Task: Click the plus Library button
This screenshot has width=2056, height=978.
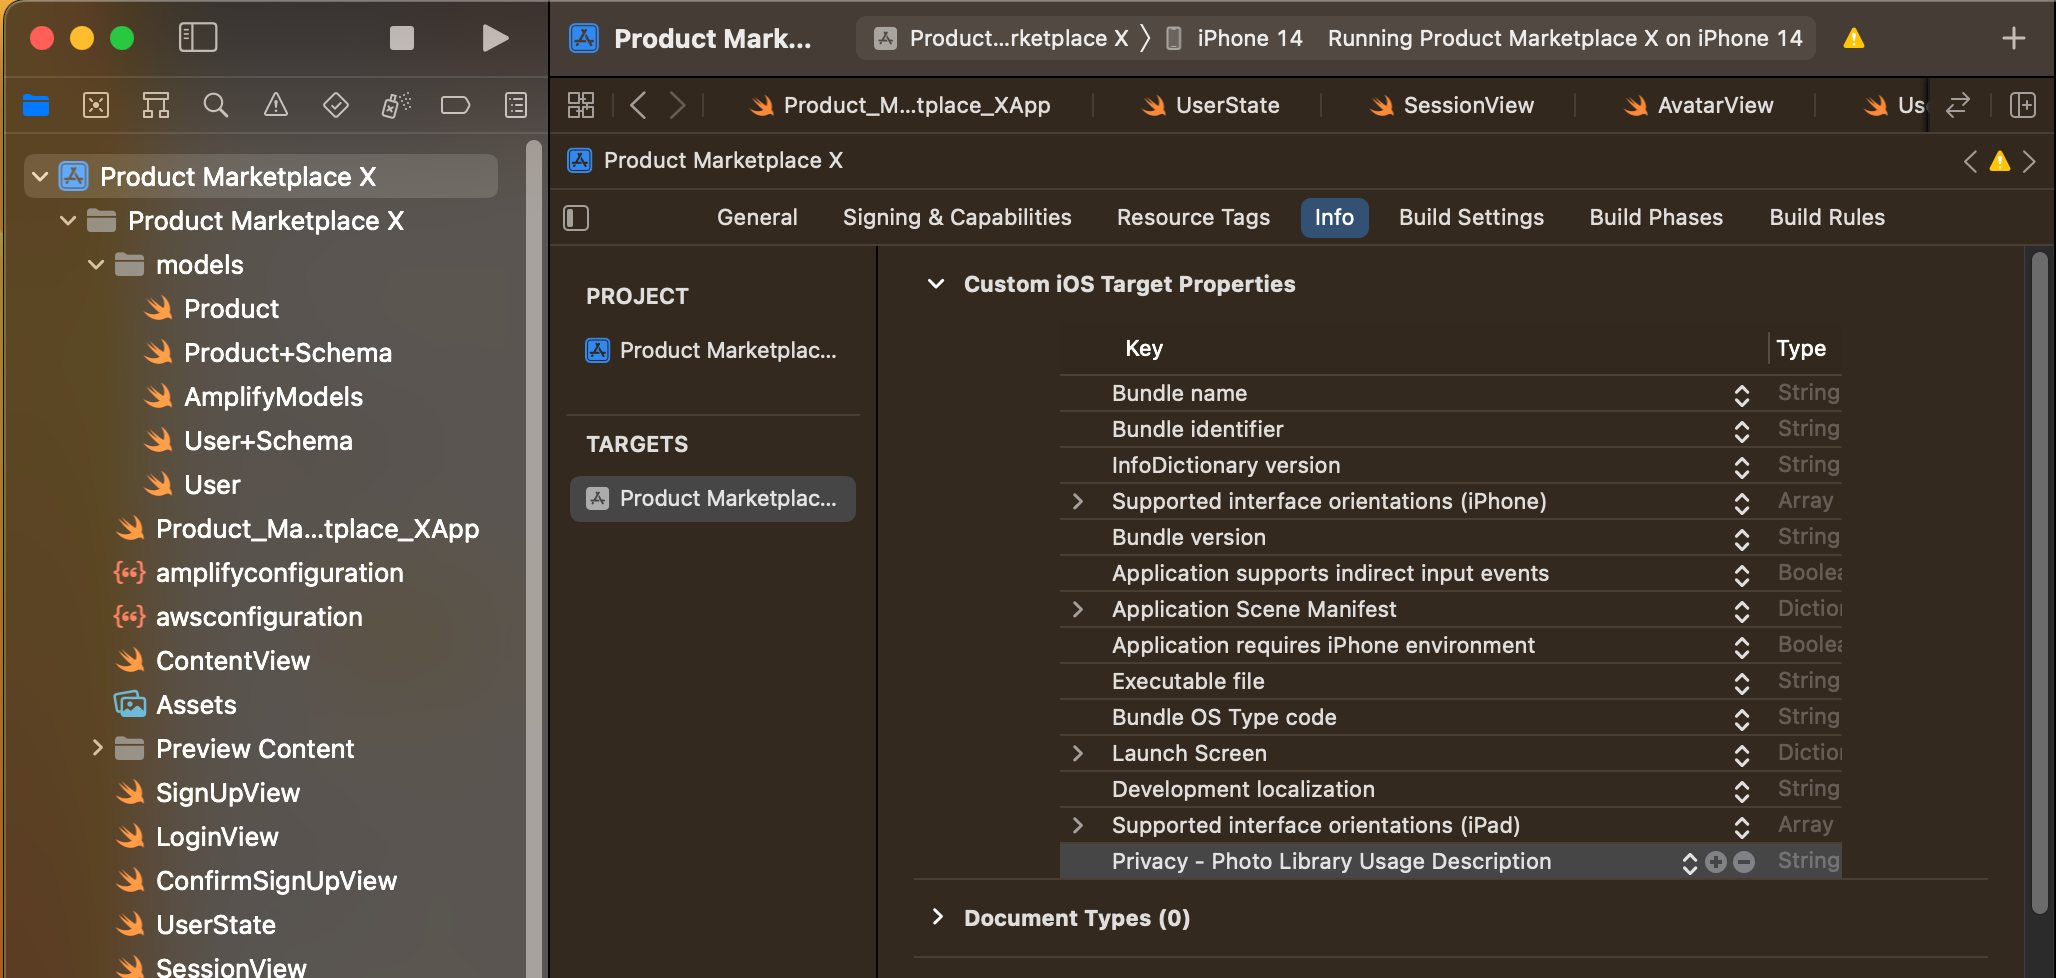Action: 2014,38
